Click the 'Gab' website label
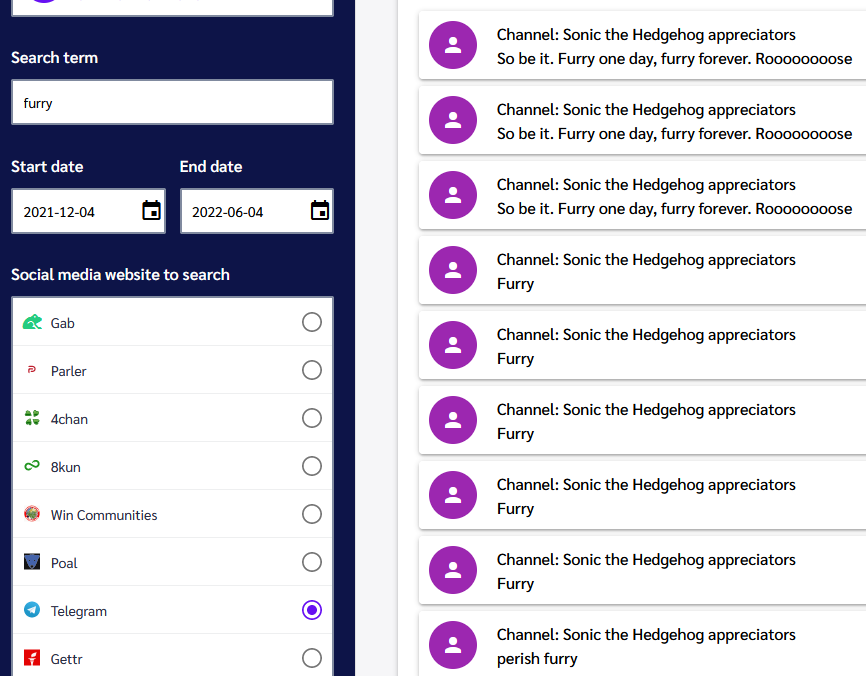This screenshot has width=866, height=676. pyautogui.click(x=62, y=323)
